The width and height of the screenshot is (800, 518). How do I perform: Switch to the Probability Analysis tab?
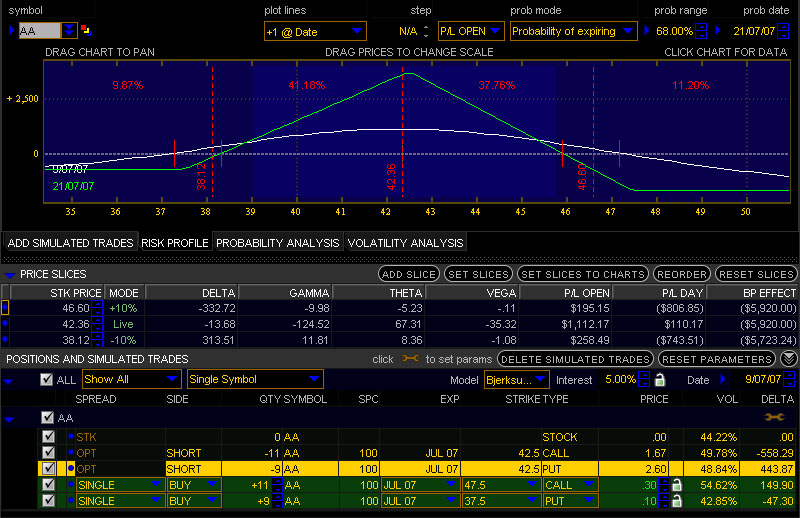[x=278, y=243]
